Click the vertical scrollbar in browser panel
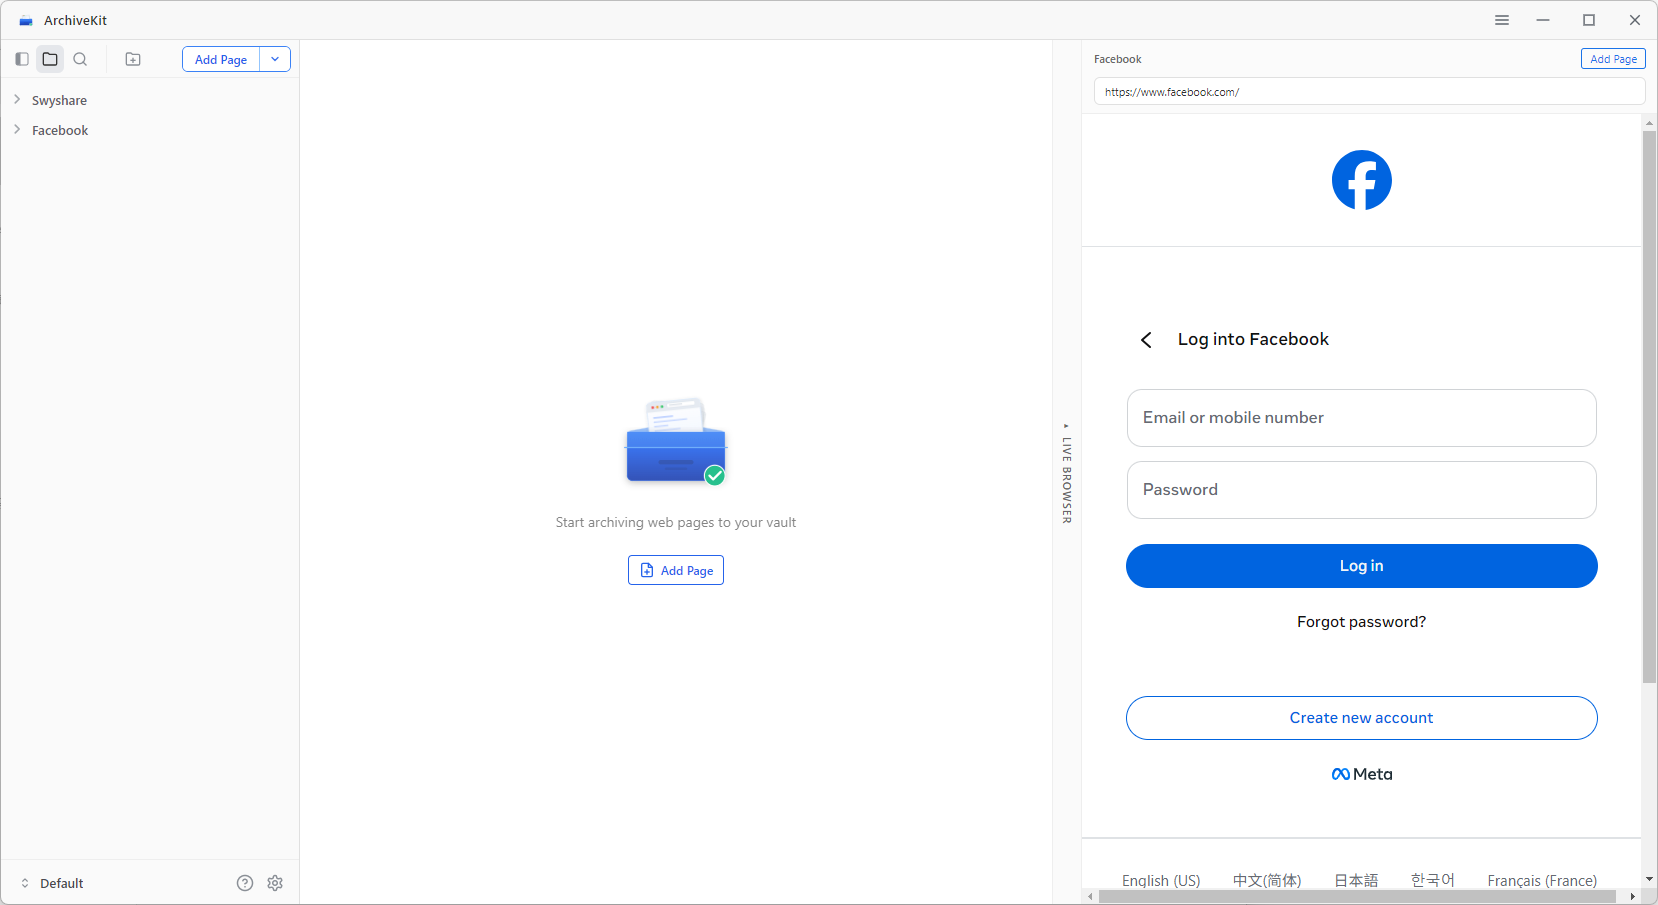Viewport: 1658px width, 905px height. [x=1649, y=406]
